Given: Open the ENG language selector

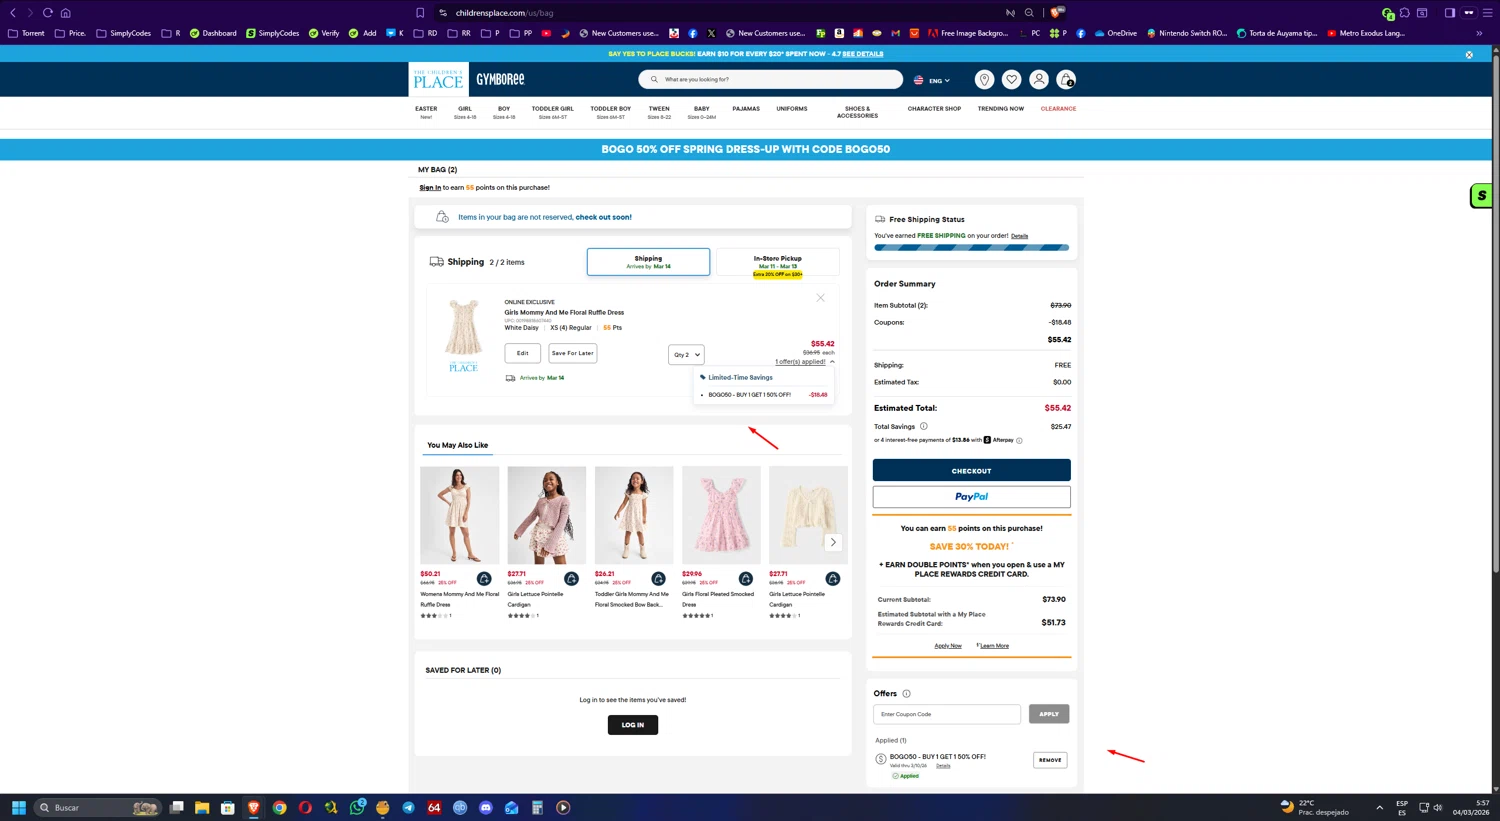Looking at the screenshot, I should click(x=932, y=80).
